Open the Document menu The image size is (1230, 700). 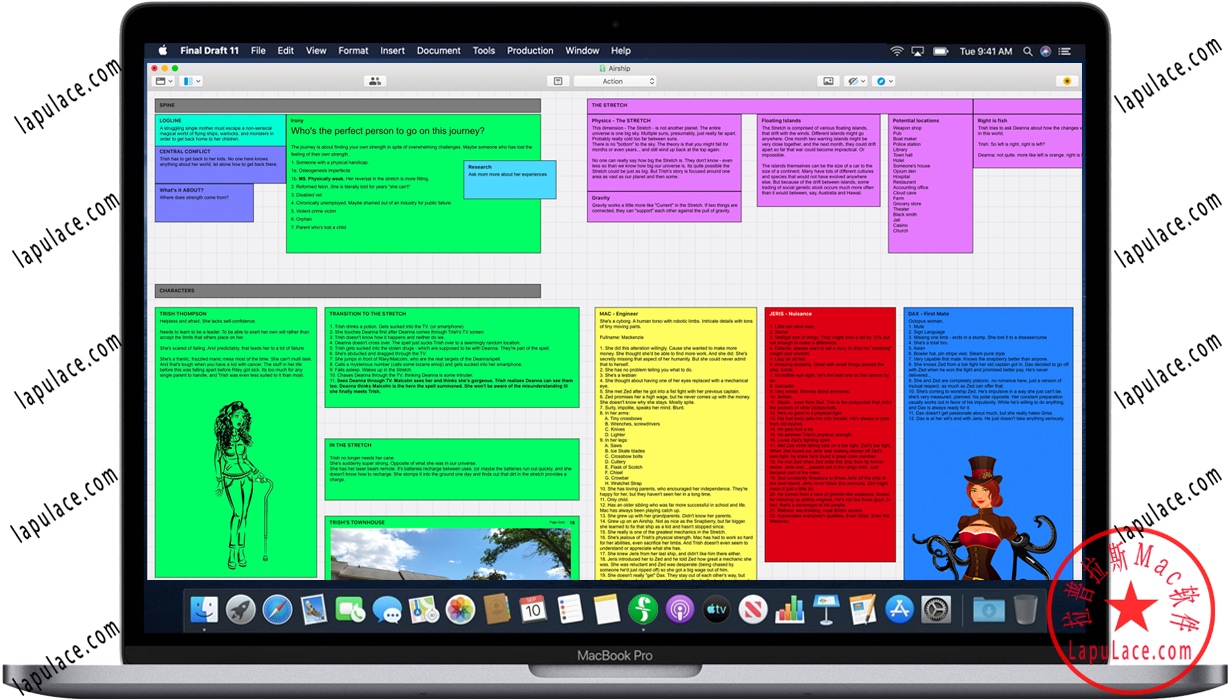click(x=438, y=50)
